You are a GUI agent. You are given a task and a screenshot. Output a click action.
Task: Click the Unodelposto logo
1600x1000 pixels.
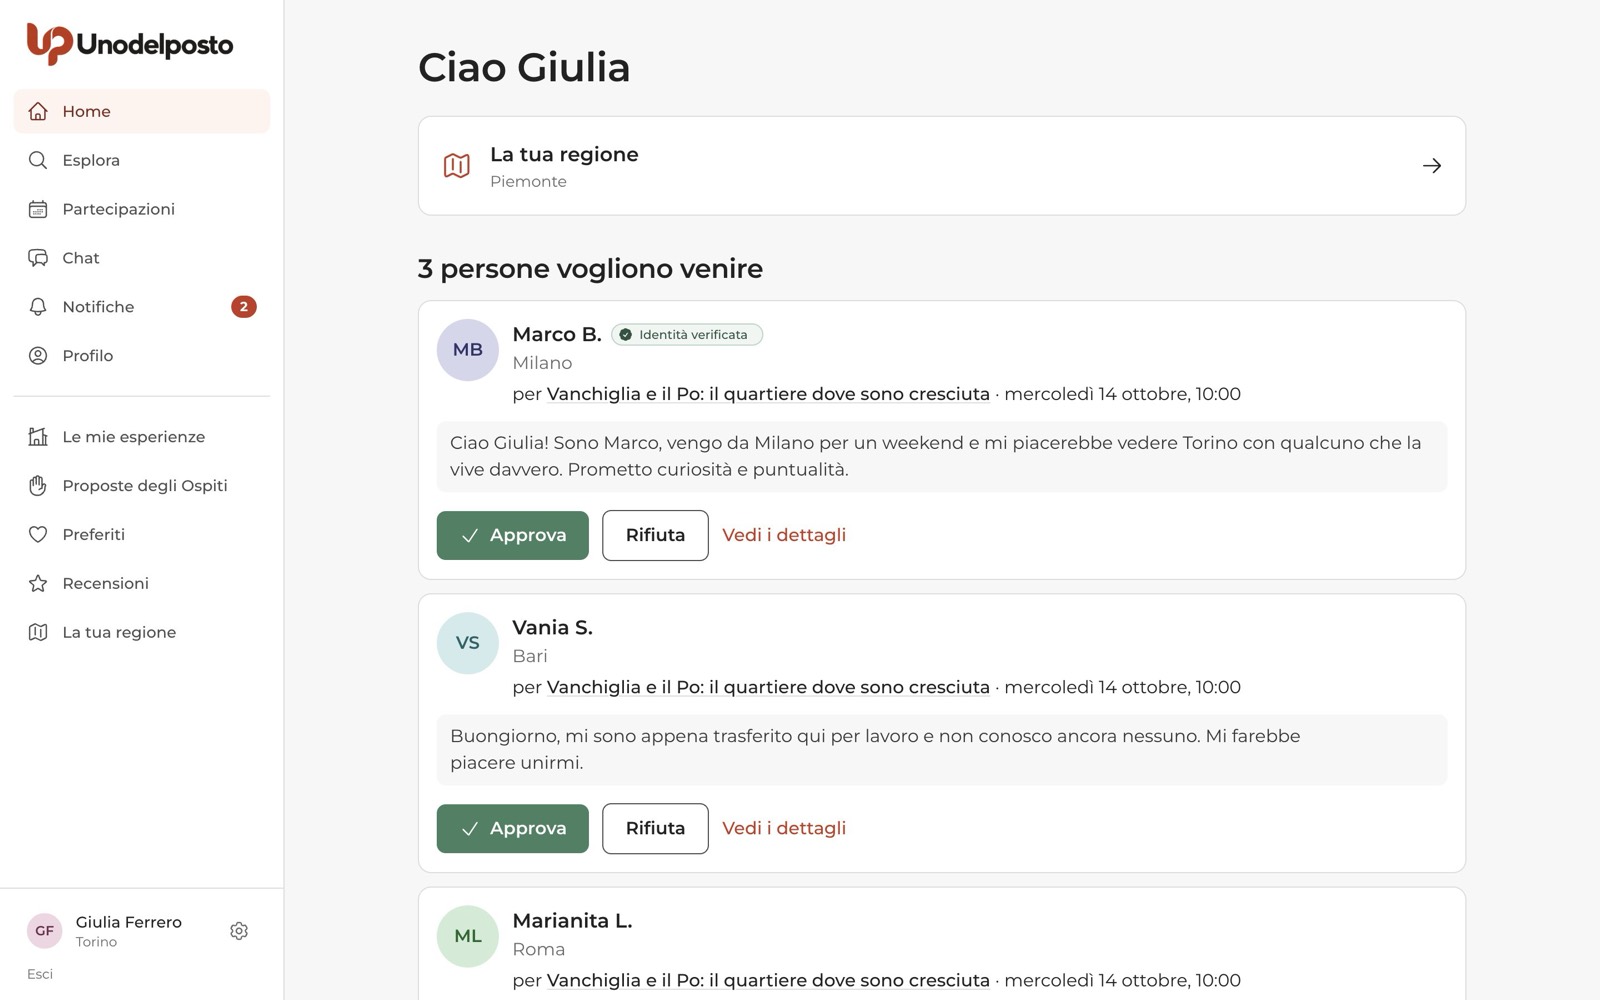(130, 44)
